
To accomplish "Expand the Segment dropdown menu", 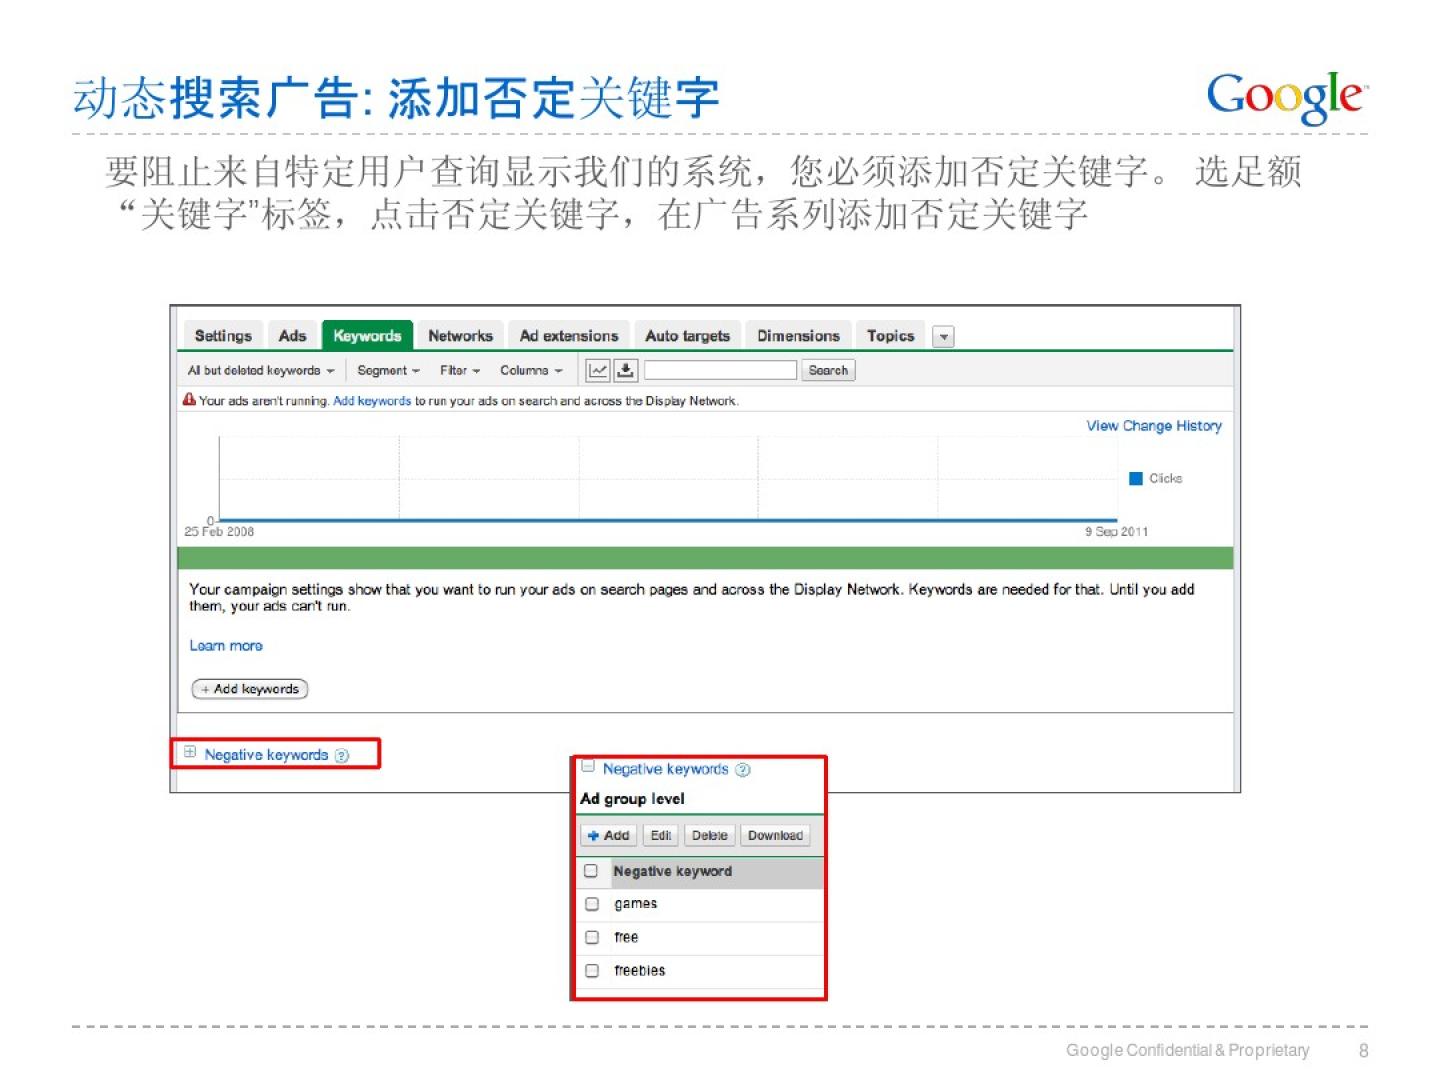I will click(x=388, y=370).
